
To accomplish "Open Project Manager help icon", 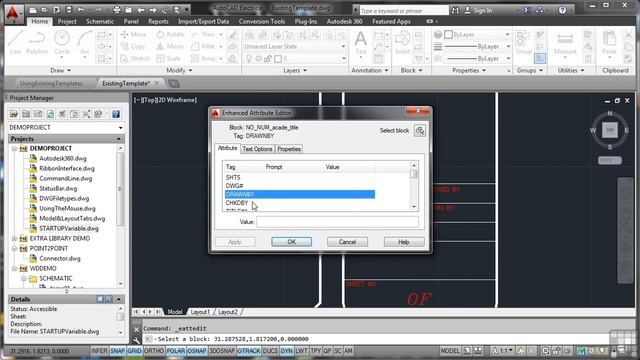I will [x=116, y=114].
